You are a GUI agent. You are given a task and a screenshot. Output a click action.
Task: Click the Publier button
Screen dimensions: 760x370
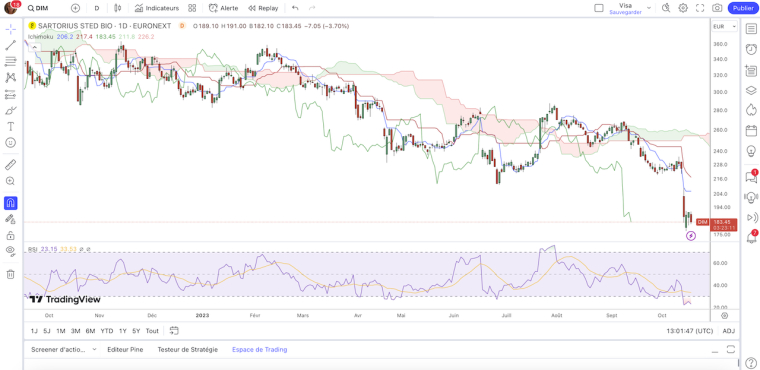(x=743, y=8)
